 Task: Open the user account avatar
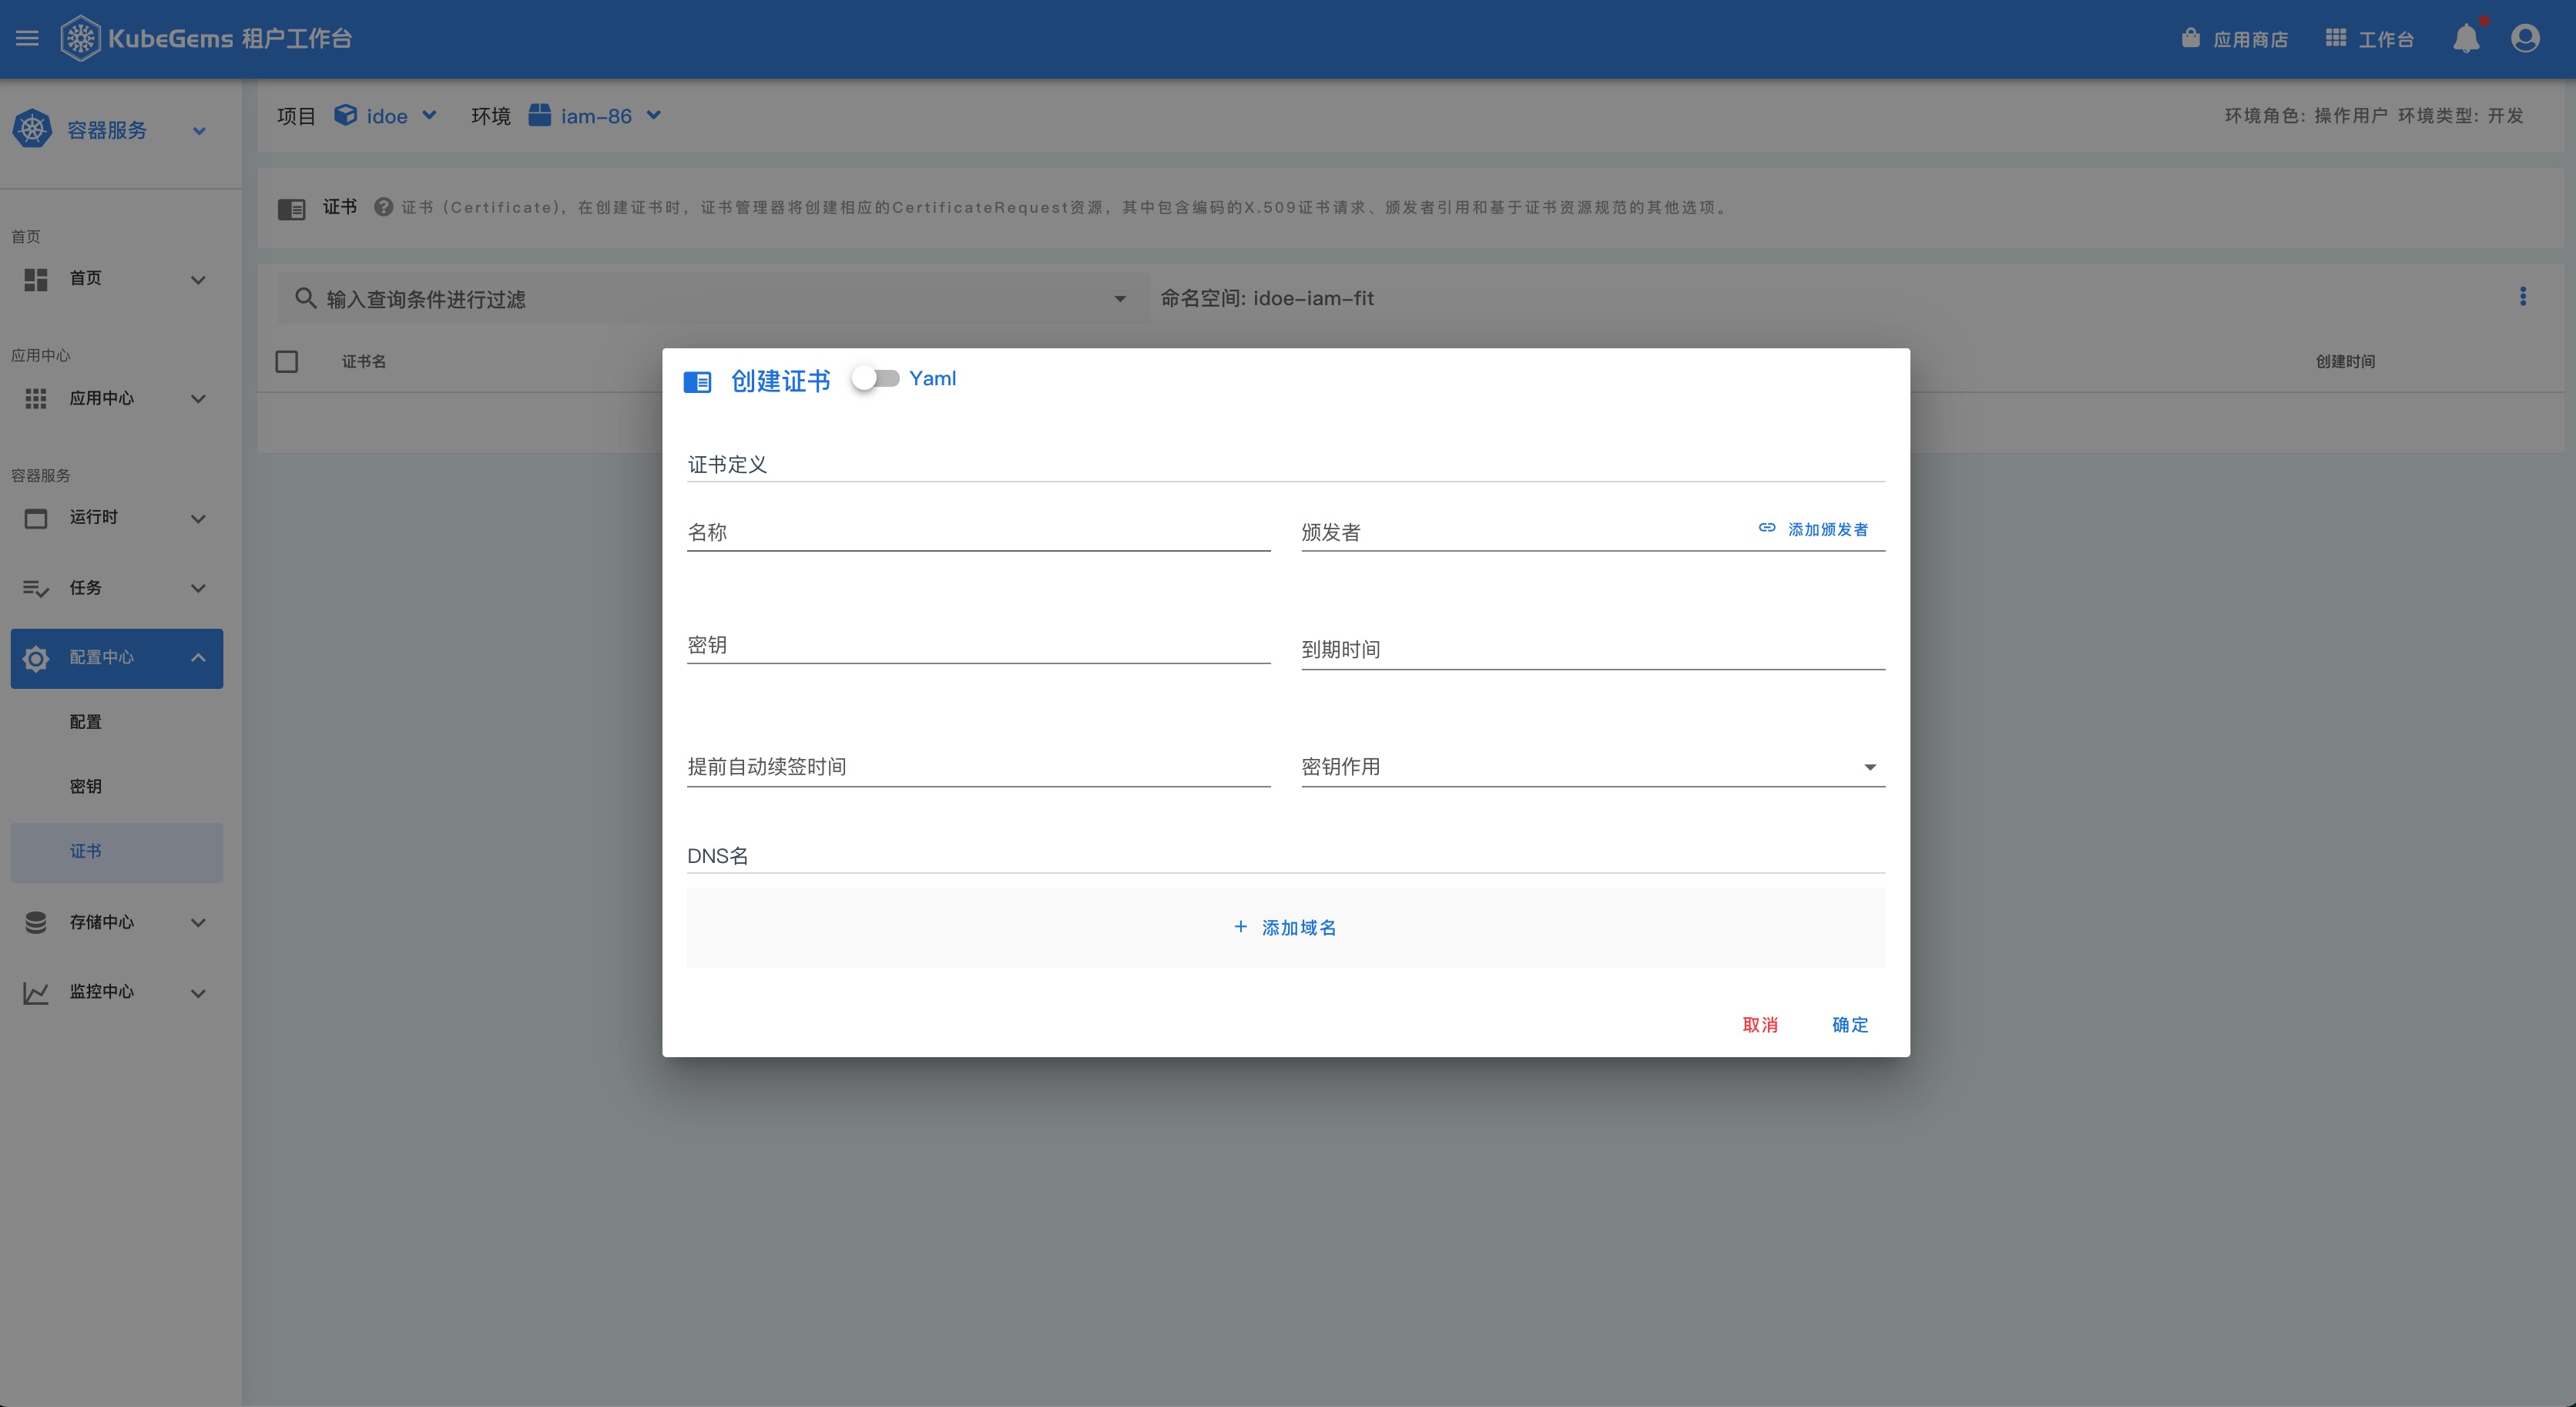(2525, 38)
